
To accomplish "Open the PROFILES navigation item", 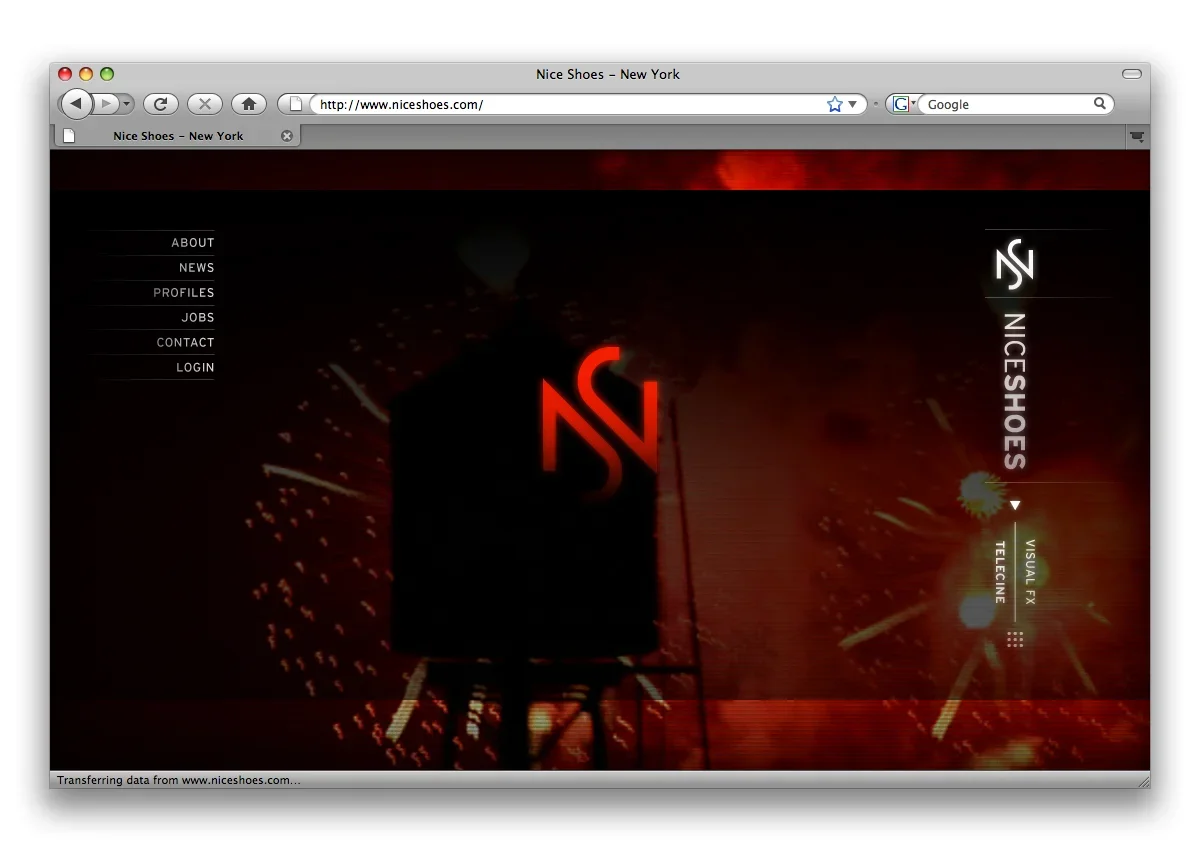I will pyautogui.click(x=183, y=292).
